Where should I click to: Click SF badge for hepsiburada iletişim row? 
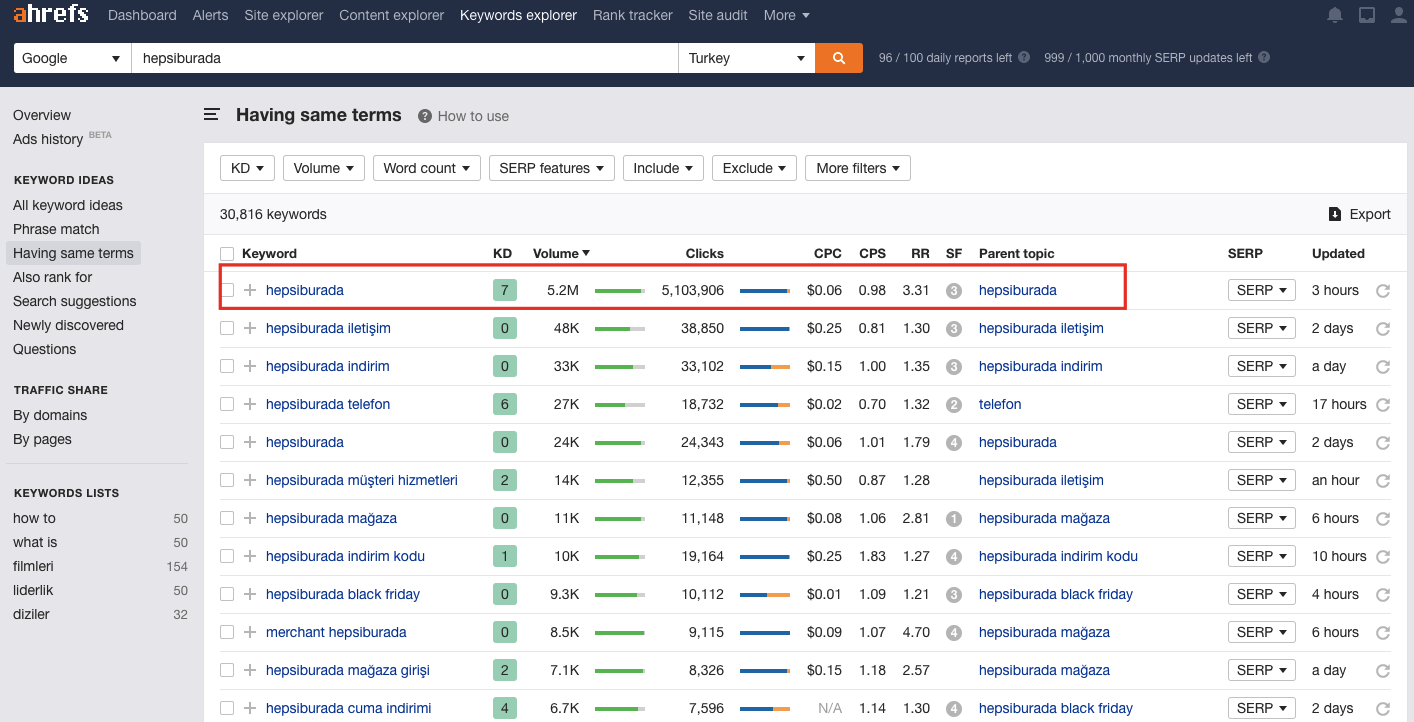pyautogui.click(x=954, y=329)
